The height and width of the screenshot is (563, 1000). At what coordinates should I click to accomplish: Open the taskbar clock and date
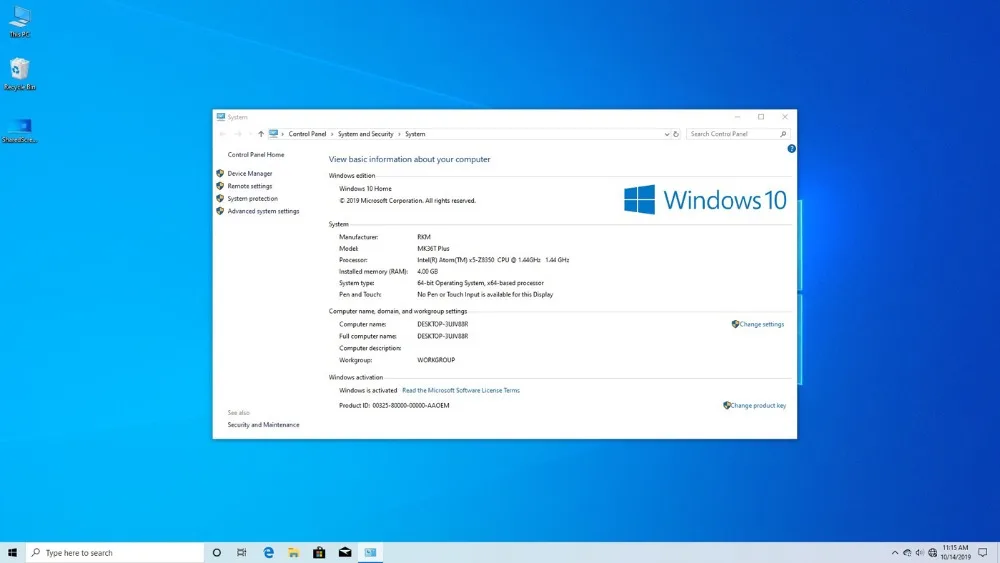click(955, 552)
